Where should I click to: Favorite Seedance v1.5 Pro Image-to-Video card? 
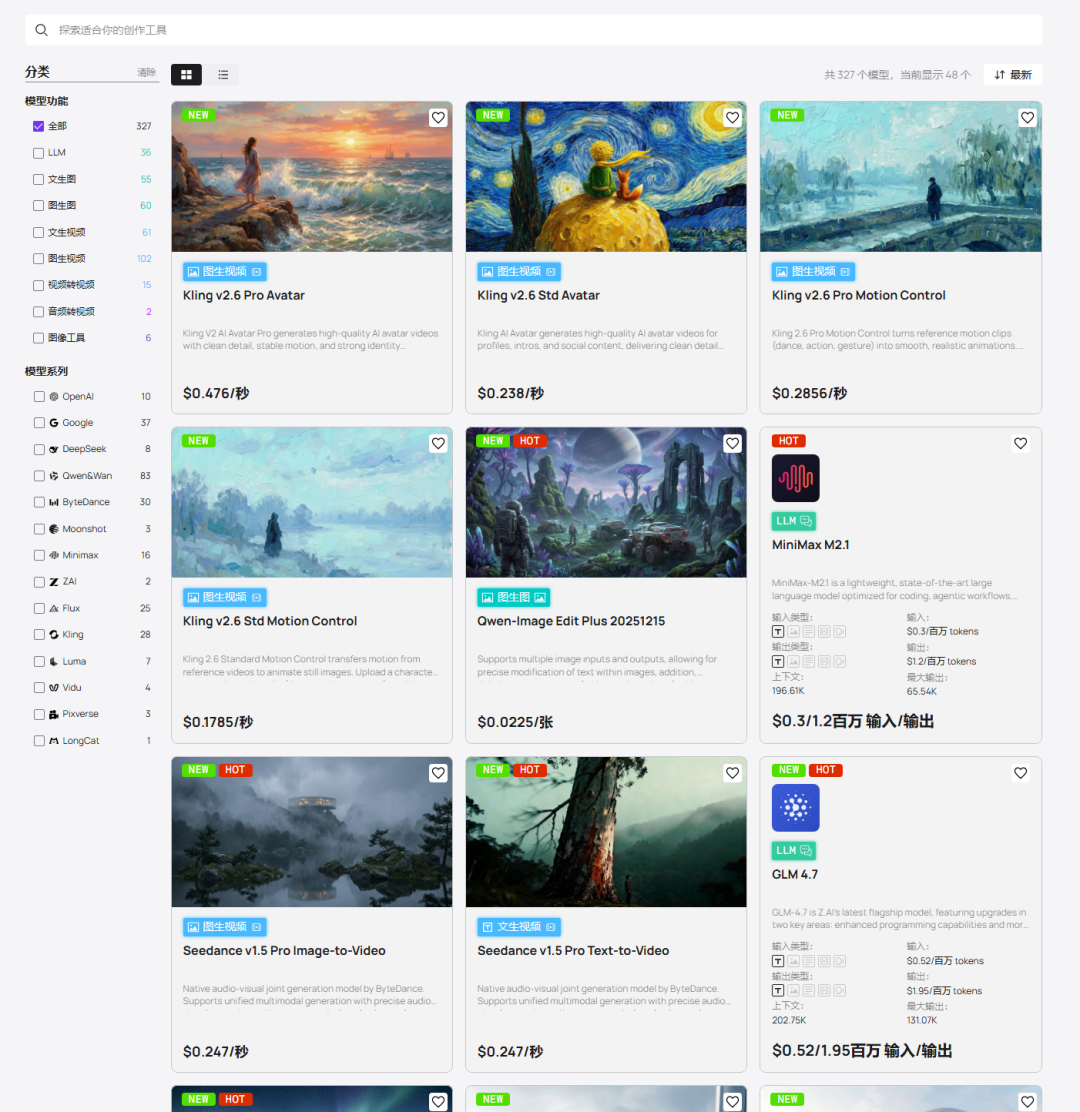(438, 773)
